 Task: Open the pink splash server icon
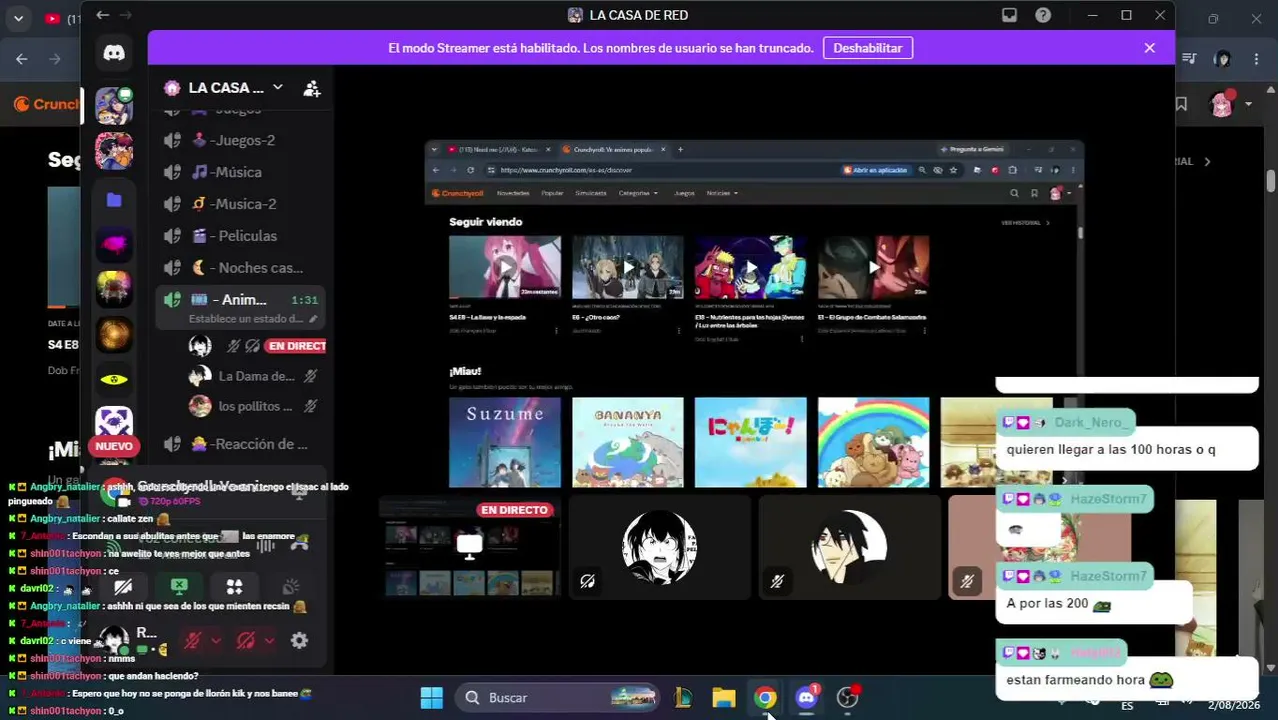[x=114, y=244]
